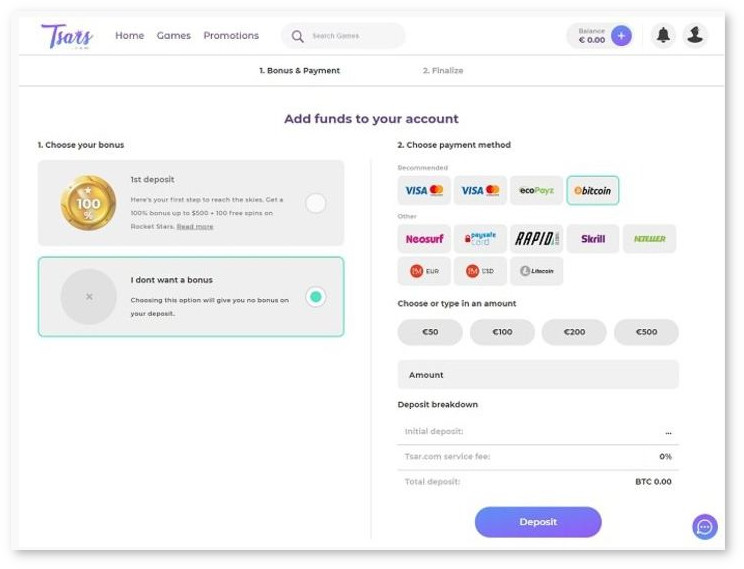Select the 1st deposit bonus radio button
This screenshot has width=744, height=569.
click(316, 203)
